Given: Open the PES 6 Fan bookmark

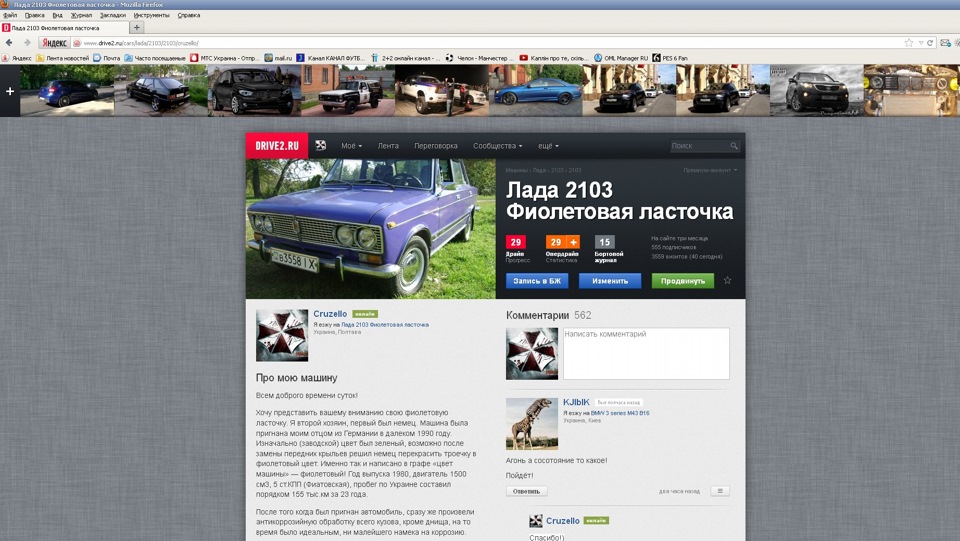Looking at the screenshot, I should (670, 58).
